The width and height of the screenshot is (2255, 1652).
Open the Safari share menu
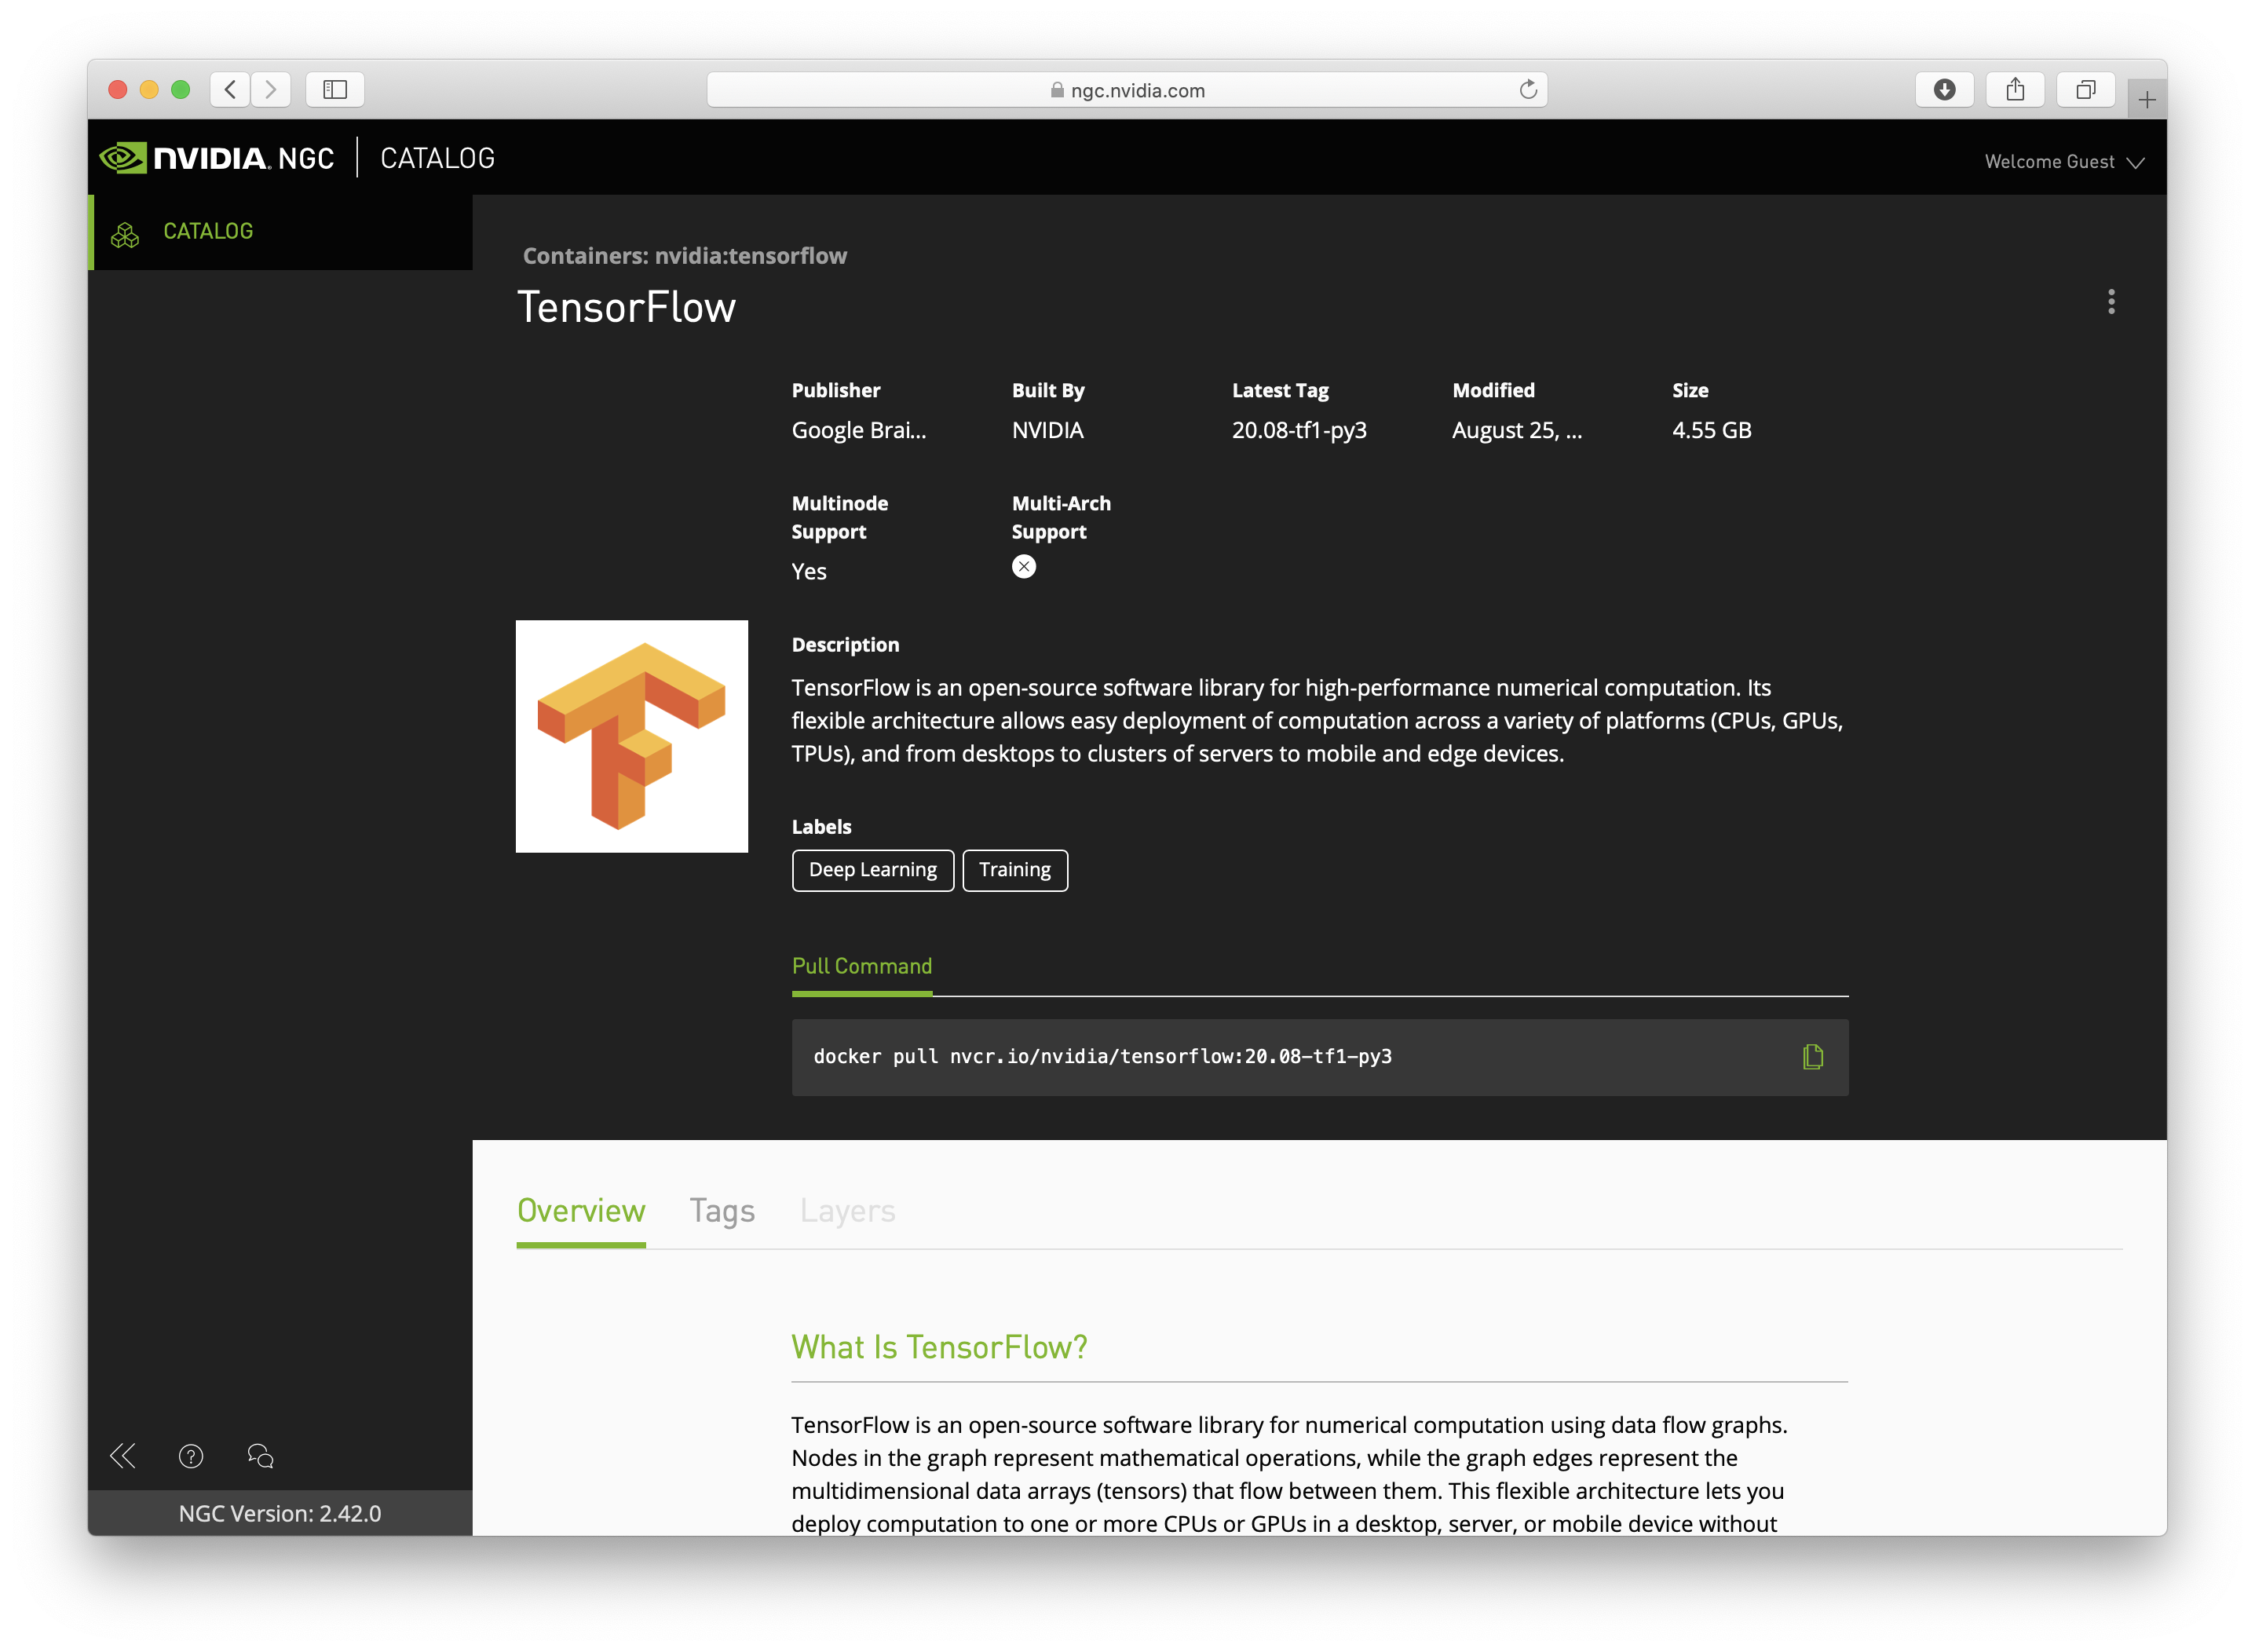[x=2015, y=90]
